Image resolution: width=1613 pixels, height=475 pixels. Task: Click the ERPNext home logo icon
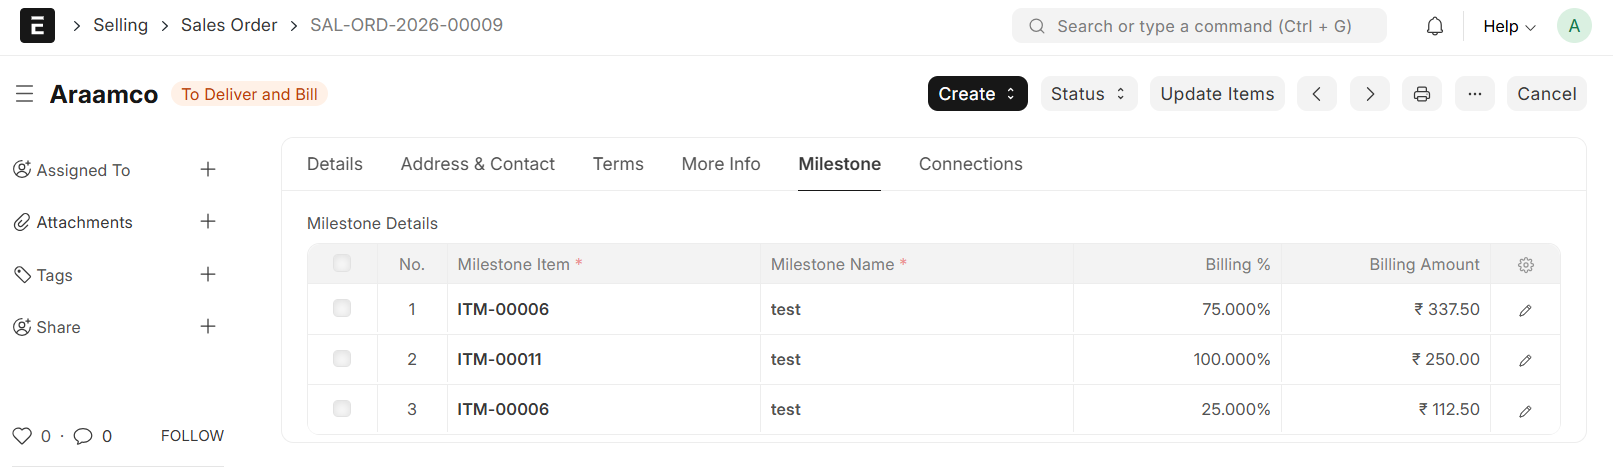pyautogui.click(x=37, y=26)
